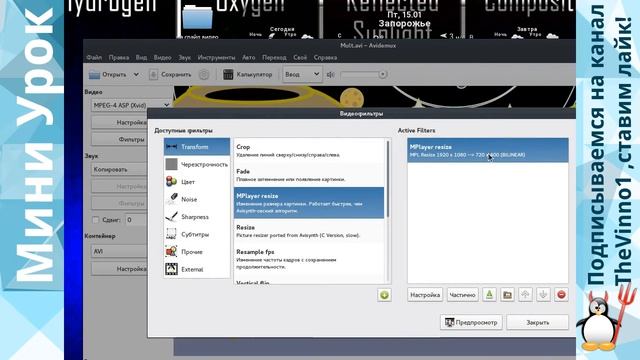Select active MPlayer resize filter row
Viewport: 640px width, 360px height.
pyautogui.click(x=488, y=150)
